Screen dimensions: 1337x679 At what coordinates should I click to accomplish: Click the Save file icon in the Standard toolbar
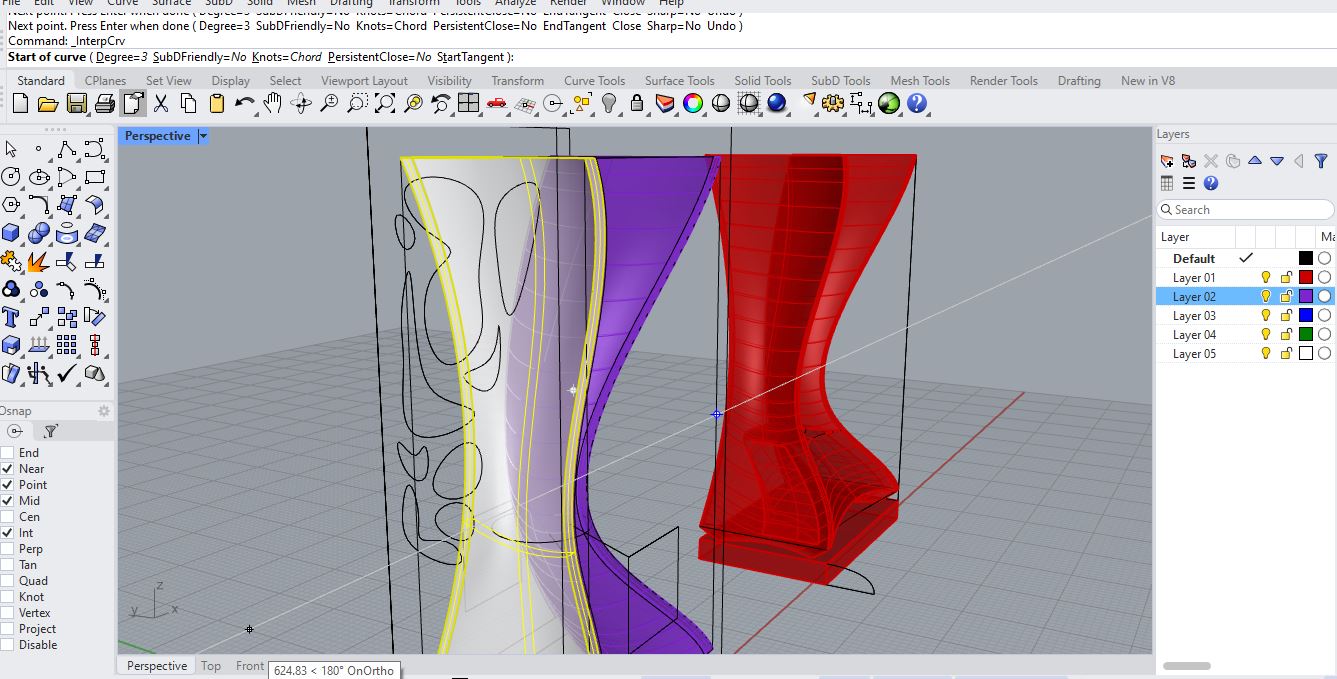(76, 104)
